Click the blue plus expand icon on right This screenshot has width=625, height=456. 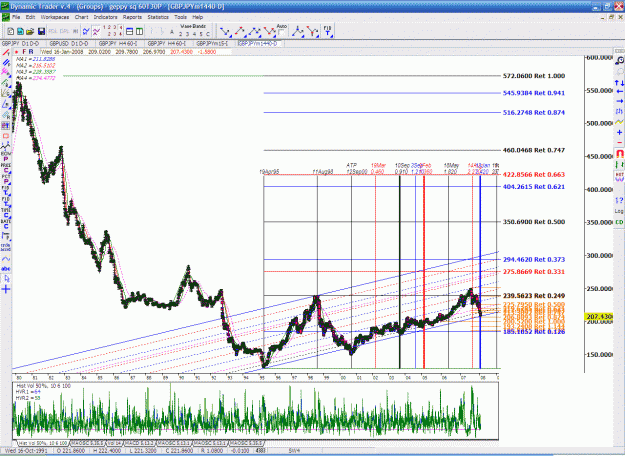(619, 132)
